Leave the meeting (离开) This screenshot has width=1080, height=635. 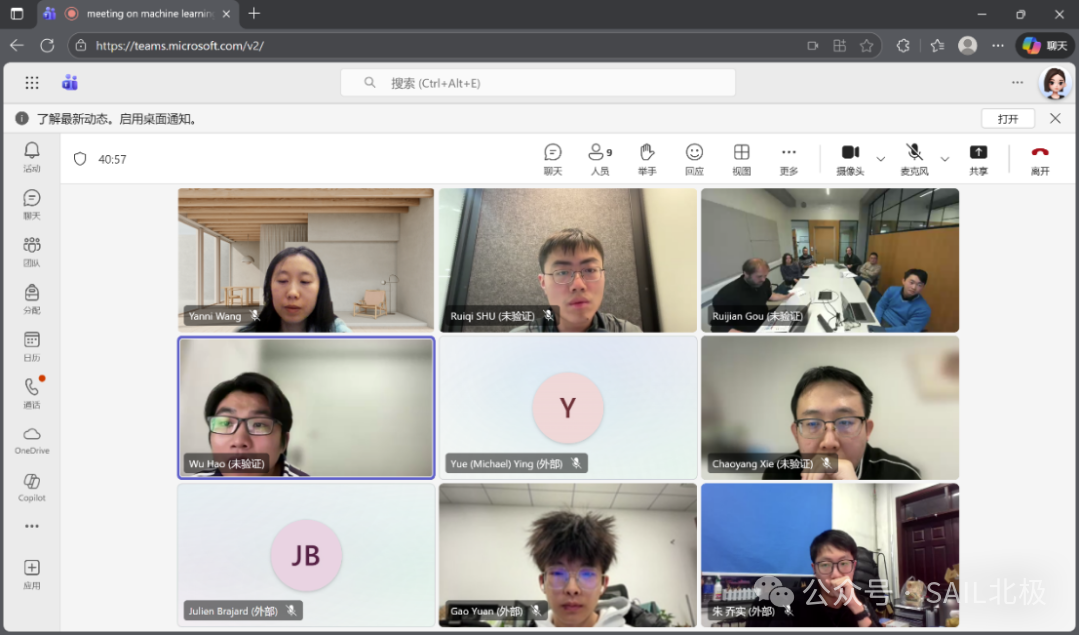point(1039,159)
